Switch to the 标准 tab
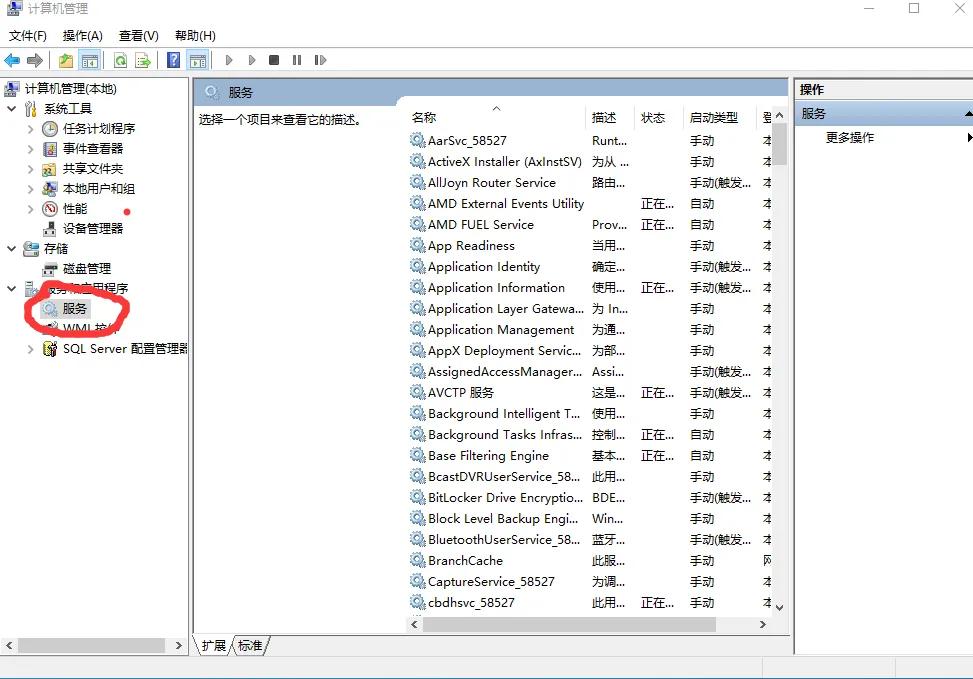The image size is (973, 679). pyautogui.click(x=250, y=645)
